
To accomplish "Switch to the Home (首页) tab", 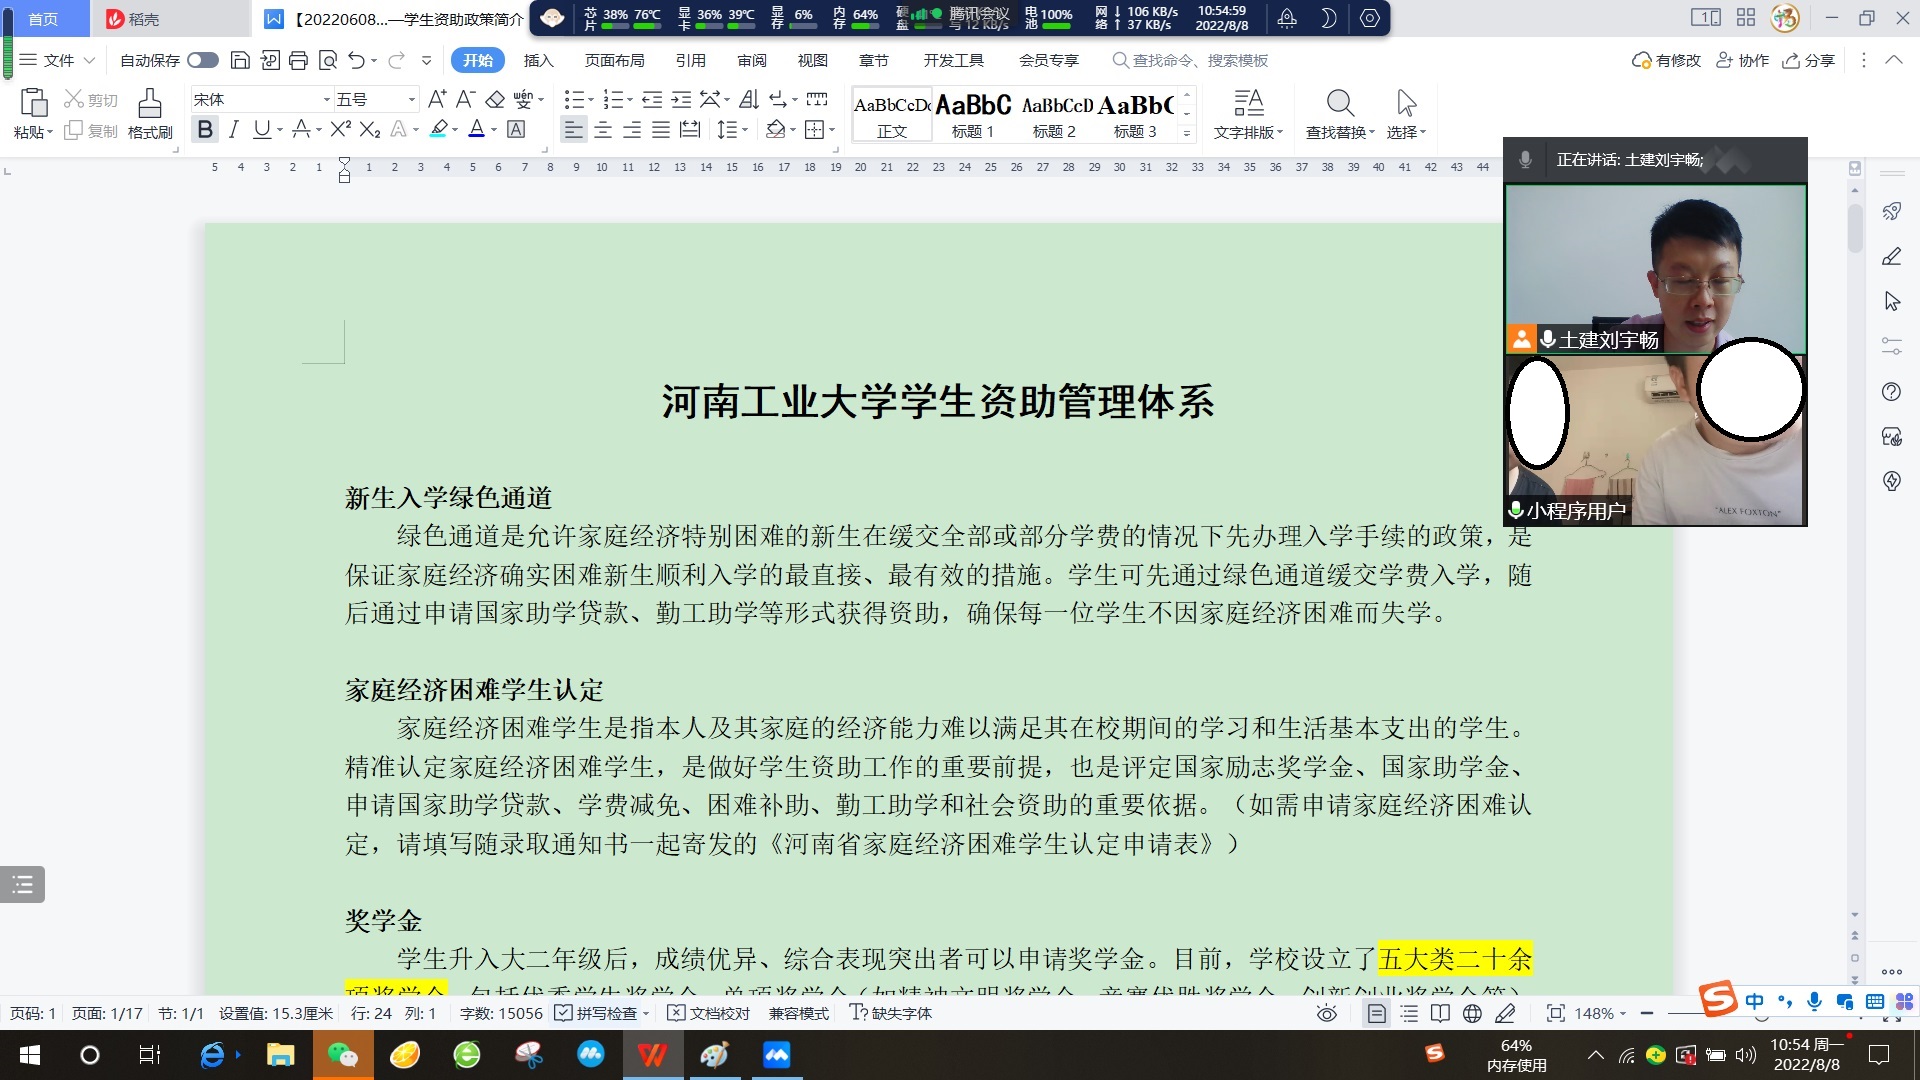I will 43,19.
